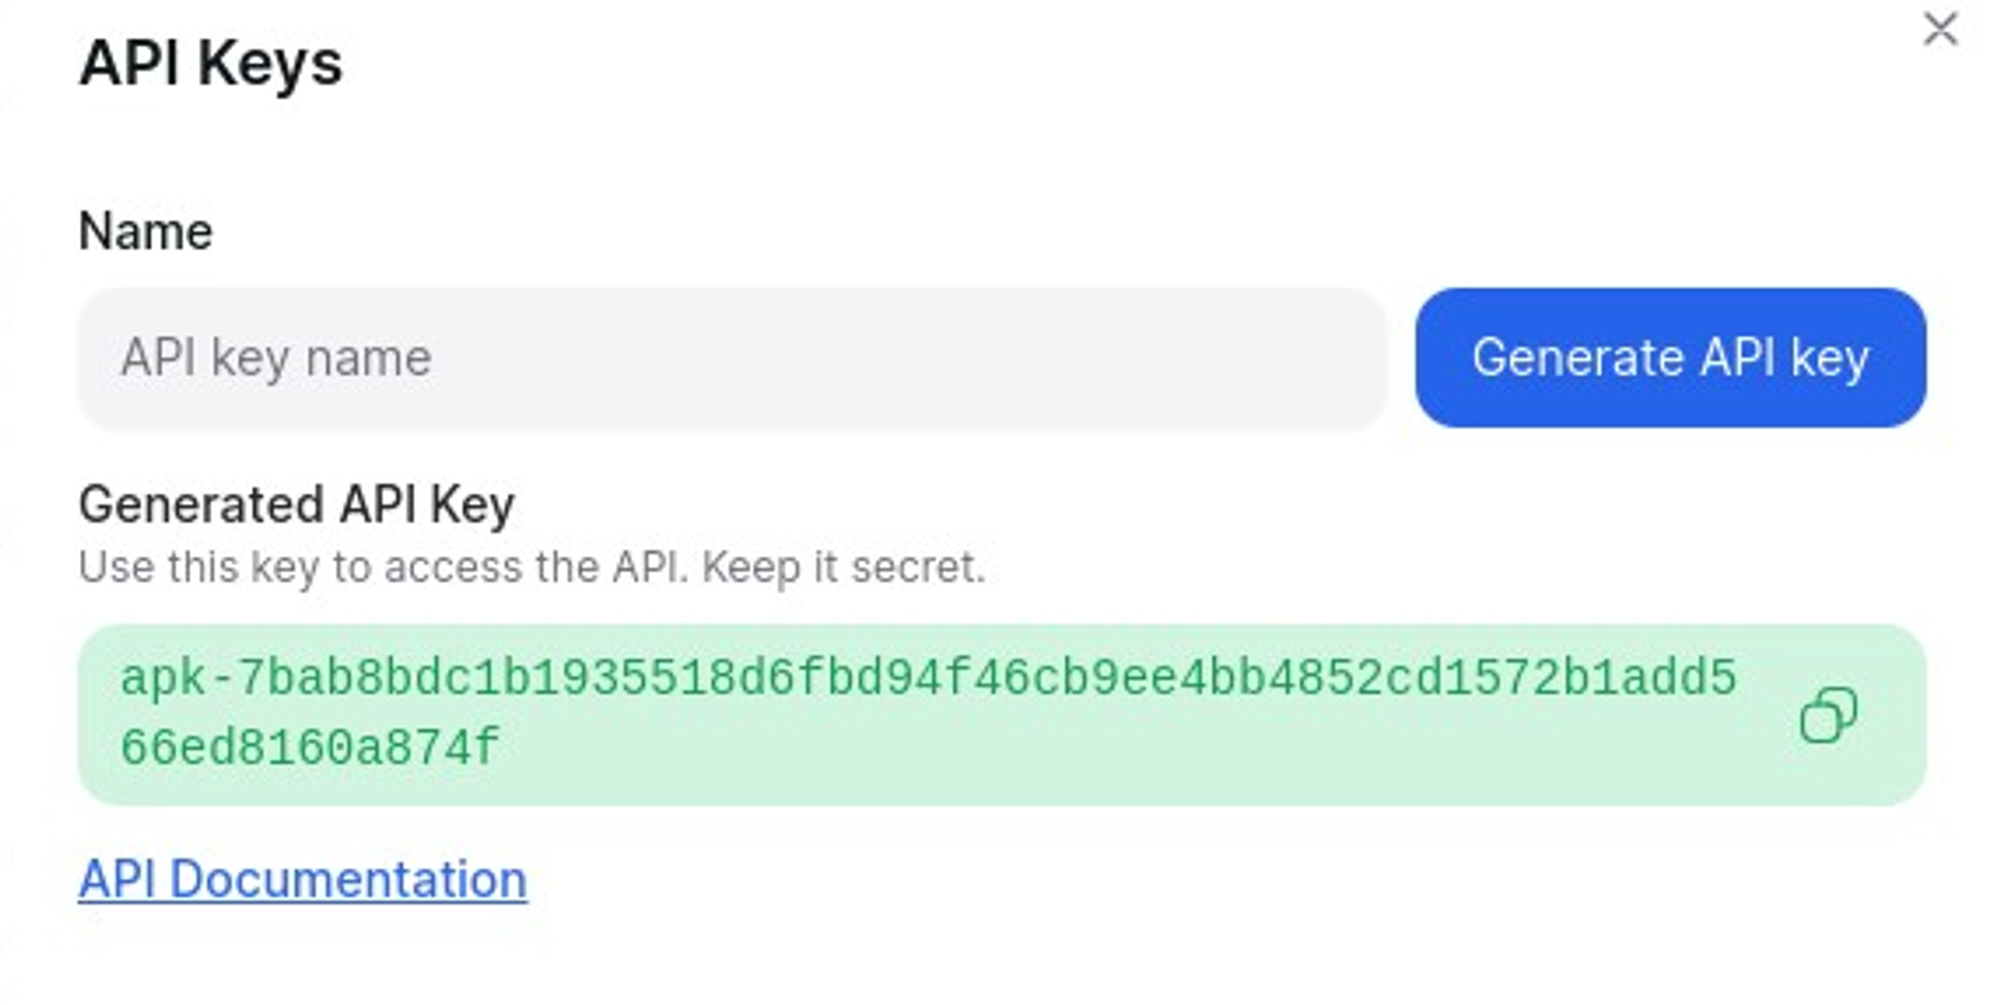The width and height of the screenshot is (2000, 1005).
Task: Select the apk-7bab8bdc key value
Action: (x=930, y=681)
